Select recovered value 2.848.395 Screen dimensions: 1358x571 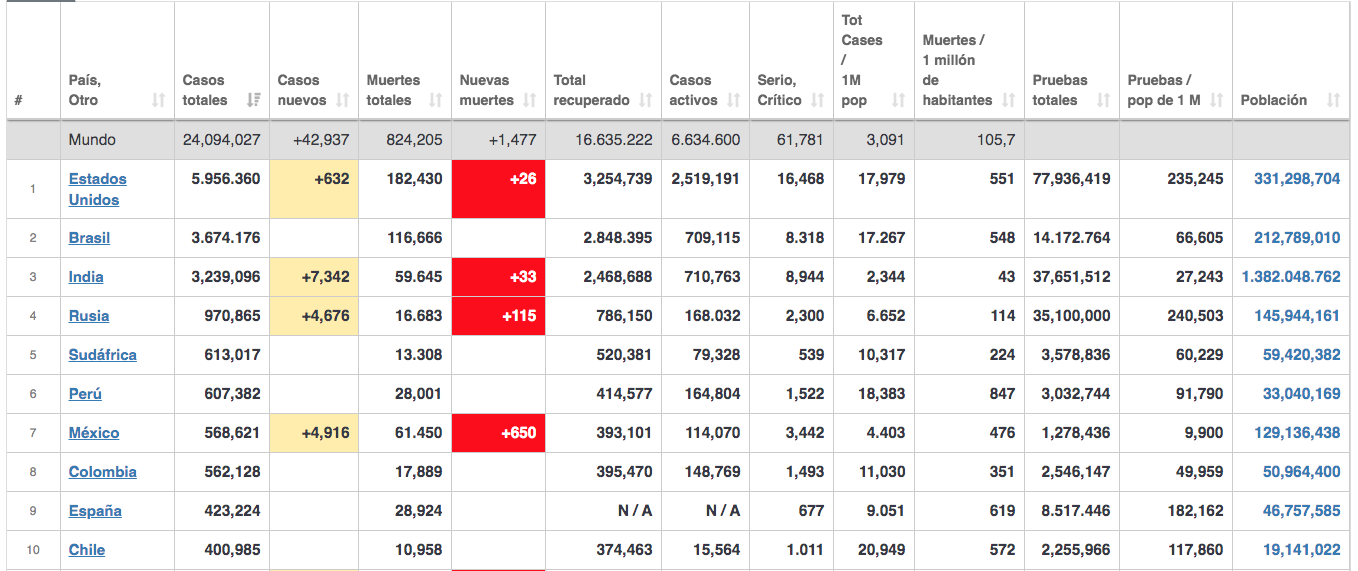618,238
